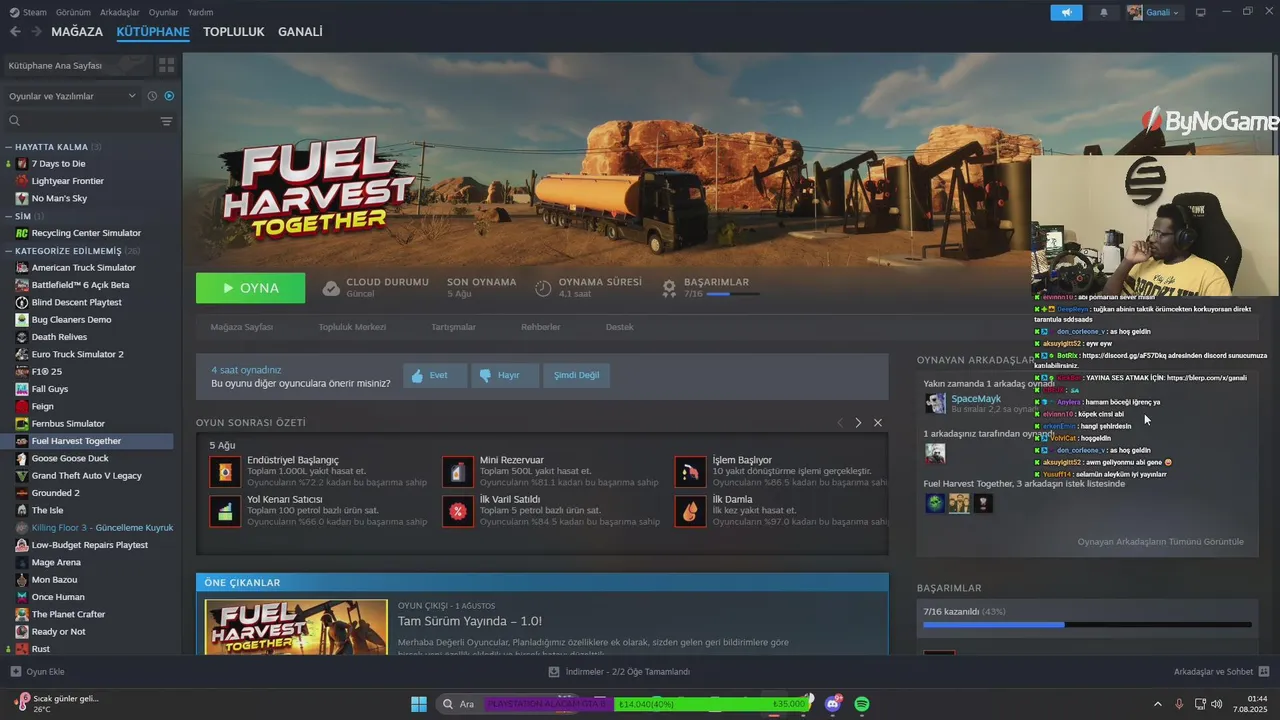Open Arkadaşlar ve Sohbet

1221,672
